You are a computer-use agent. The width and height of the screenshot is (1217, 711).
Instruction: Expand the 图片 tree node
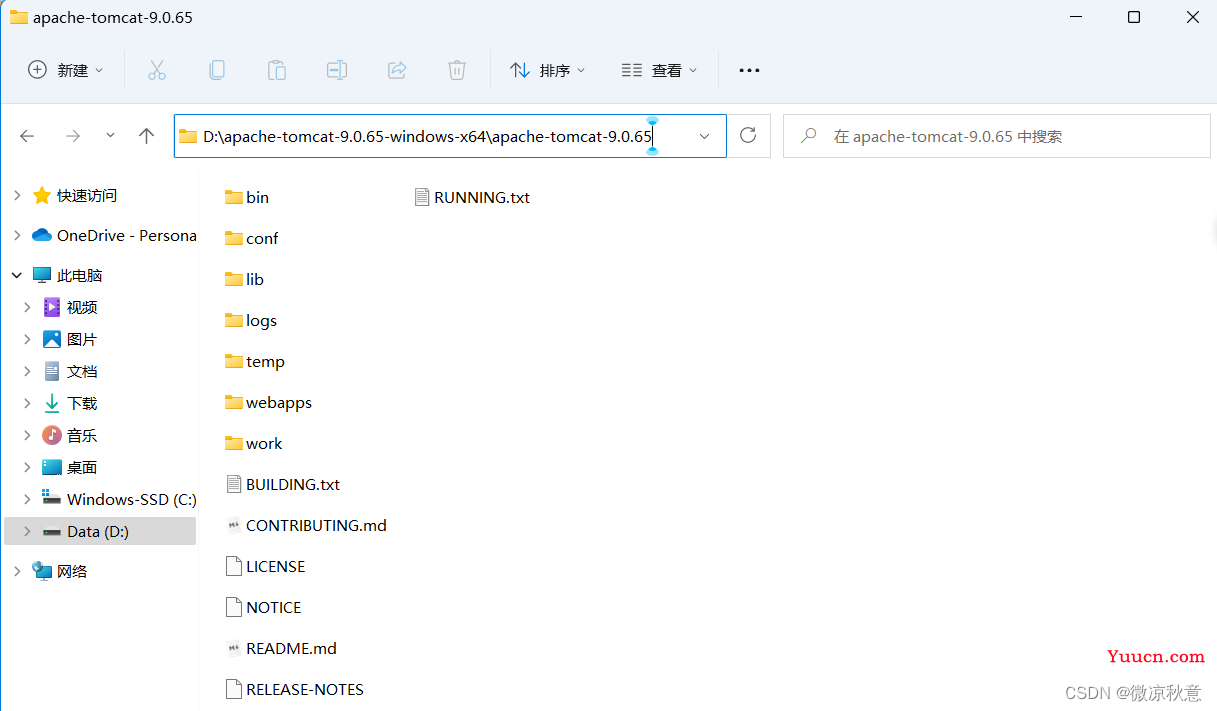coord(28,339)
